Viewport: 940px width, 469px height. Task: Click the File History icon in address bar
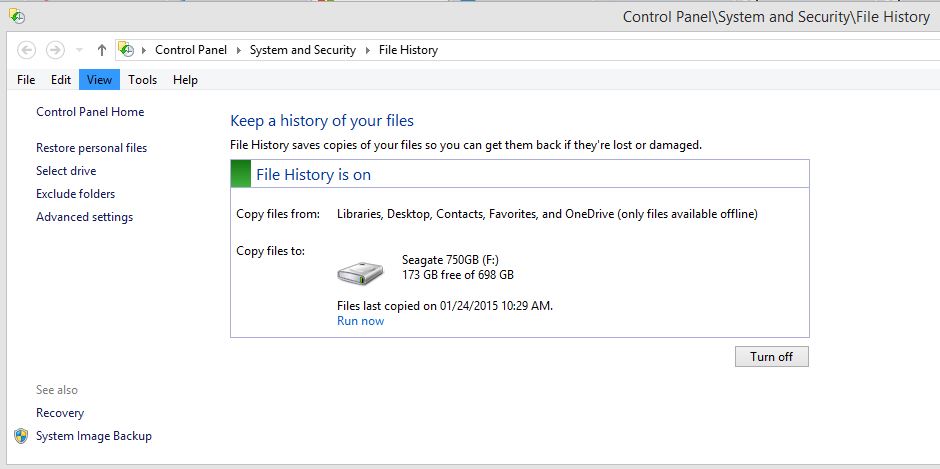126,50
